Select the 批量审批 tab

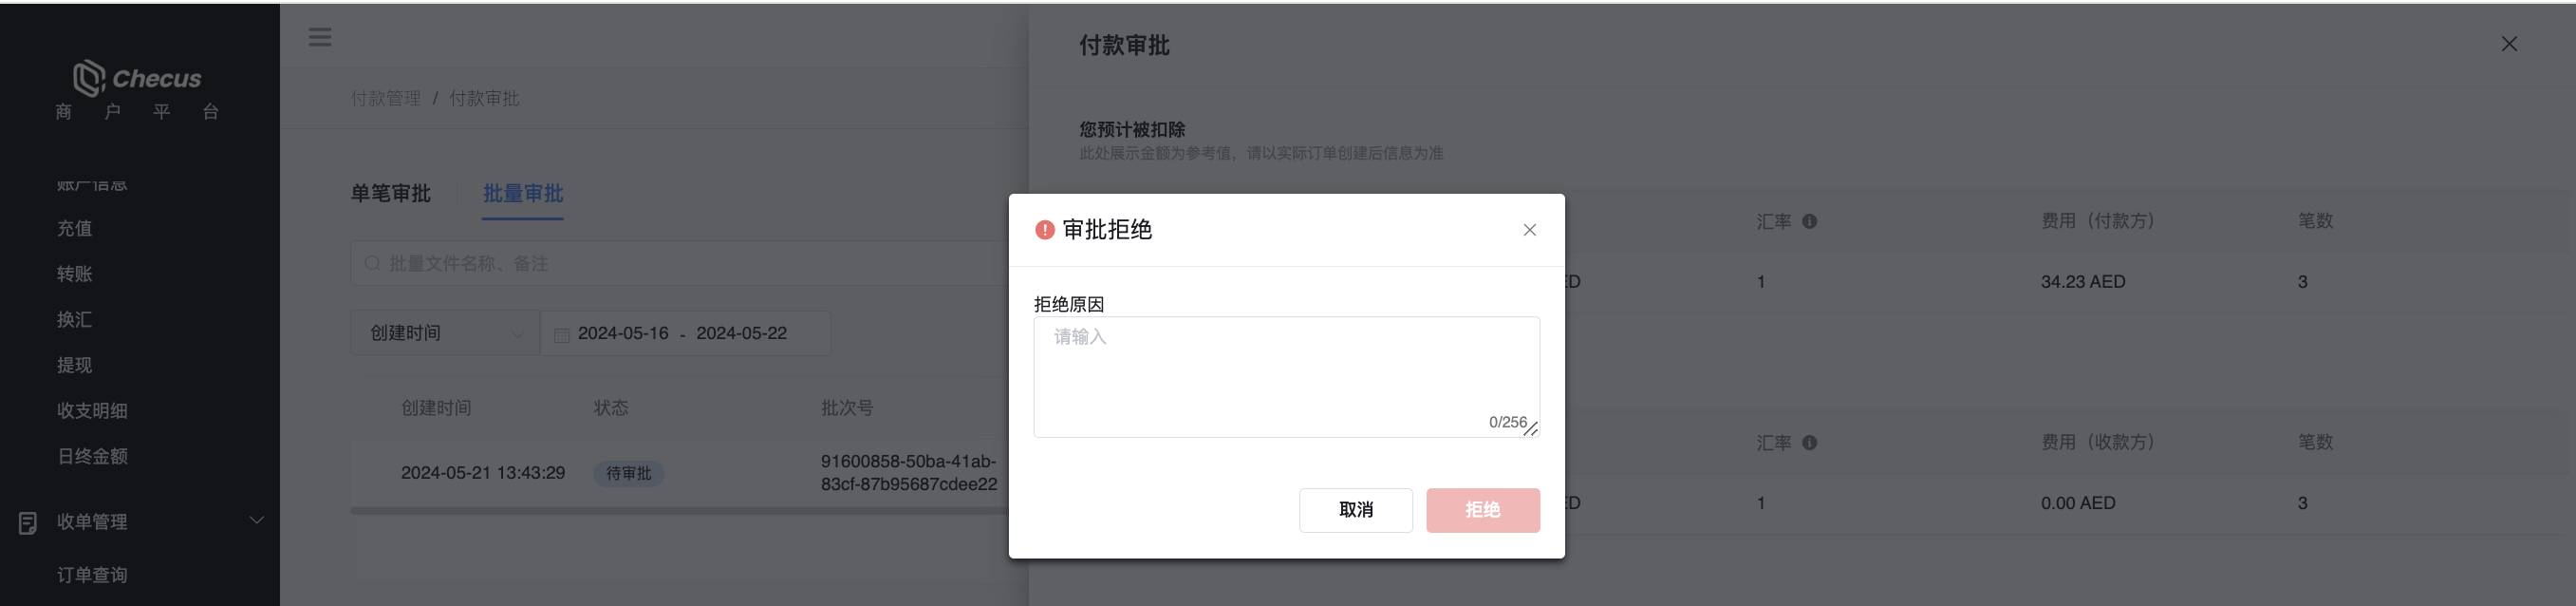523,193
